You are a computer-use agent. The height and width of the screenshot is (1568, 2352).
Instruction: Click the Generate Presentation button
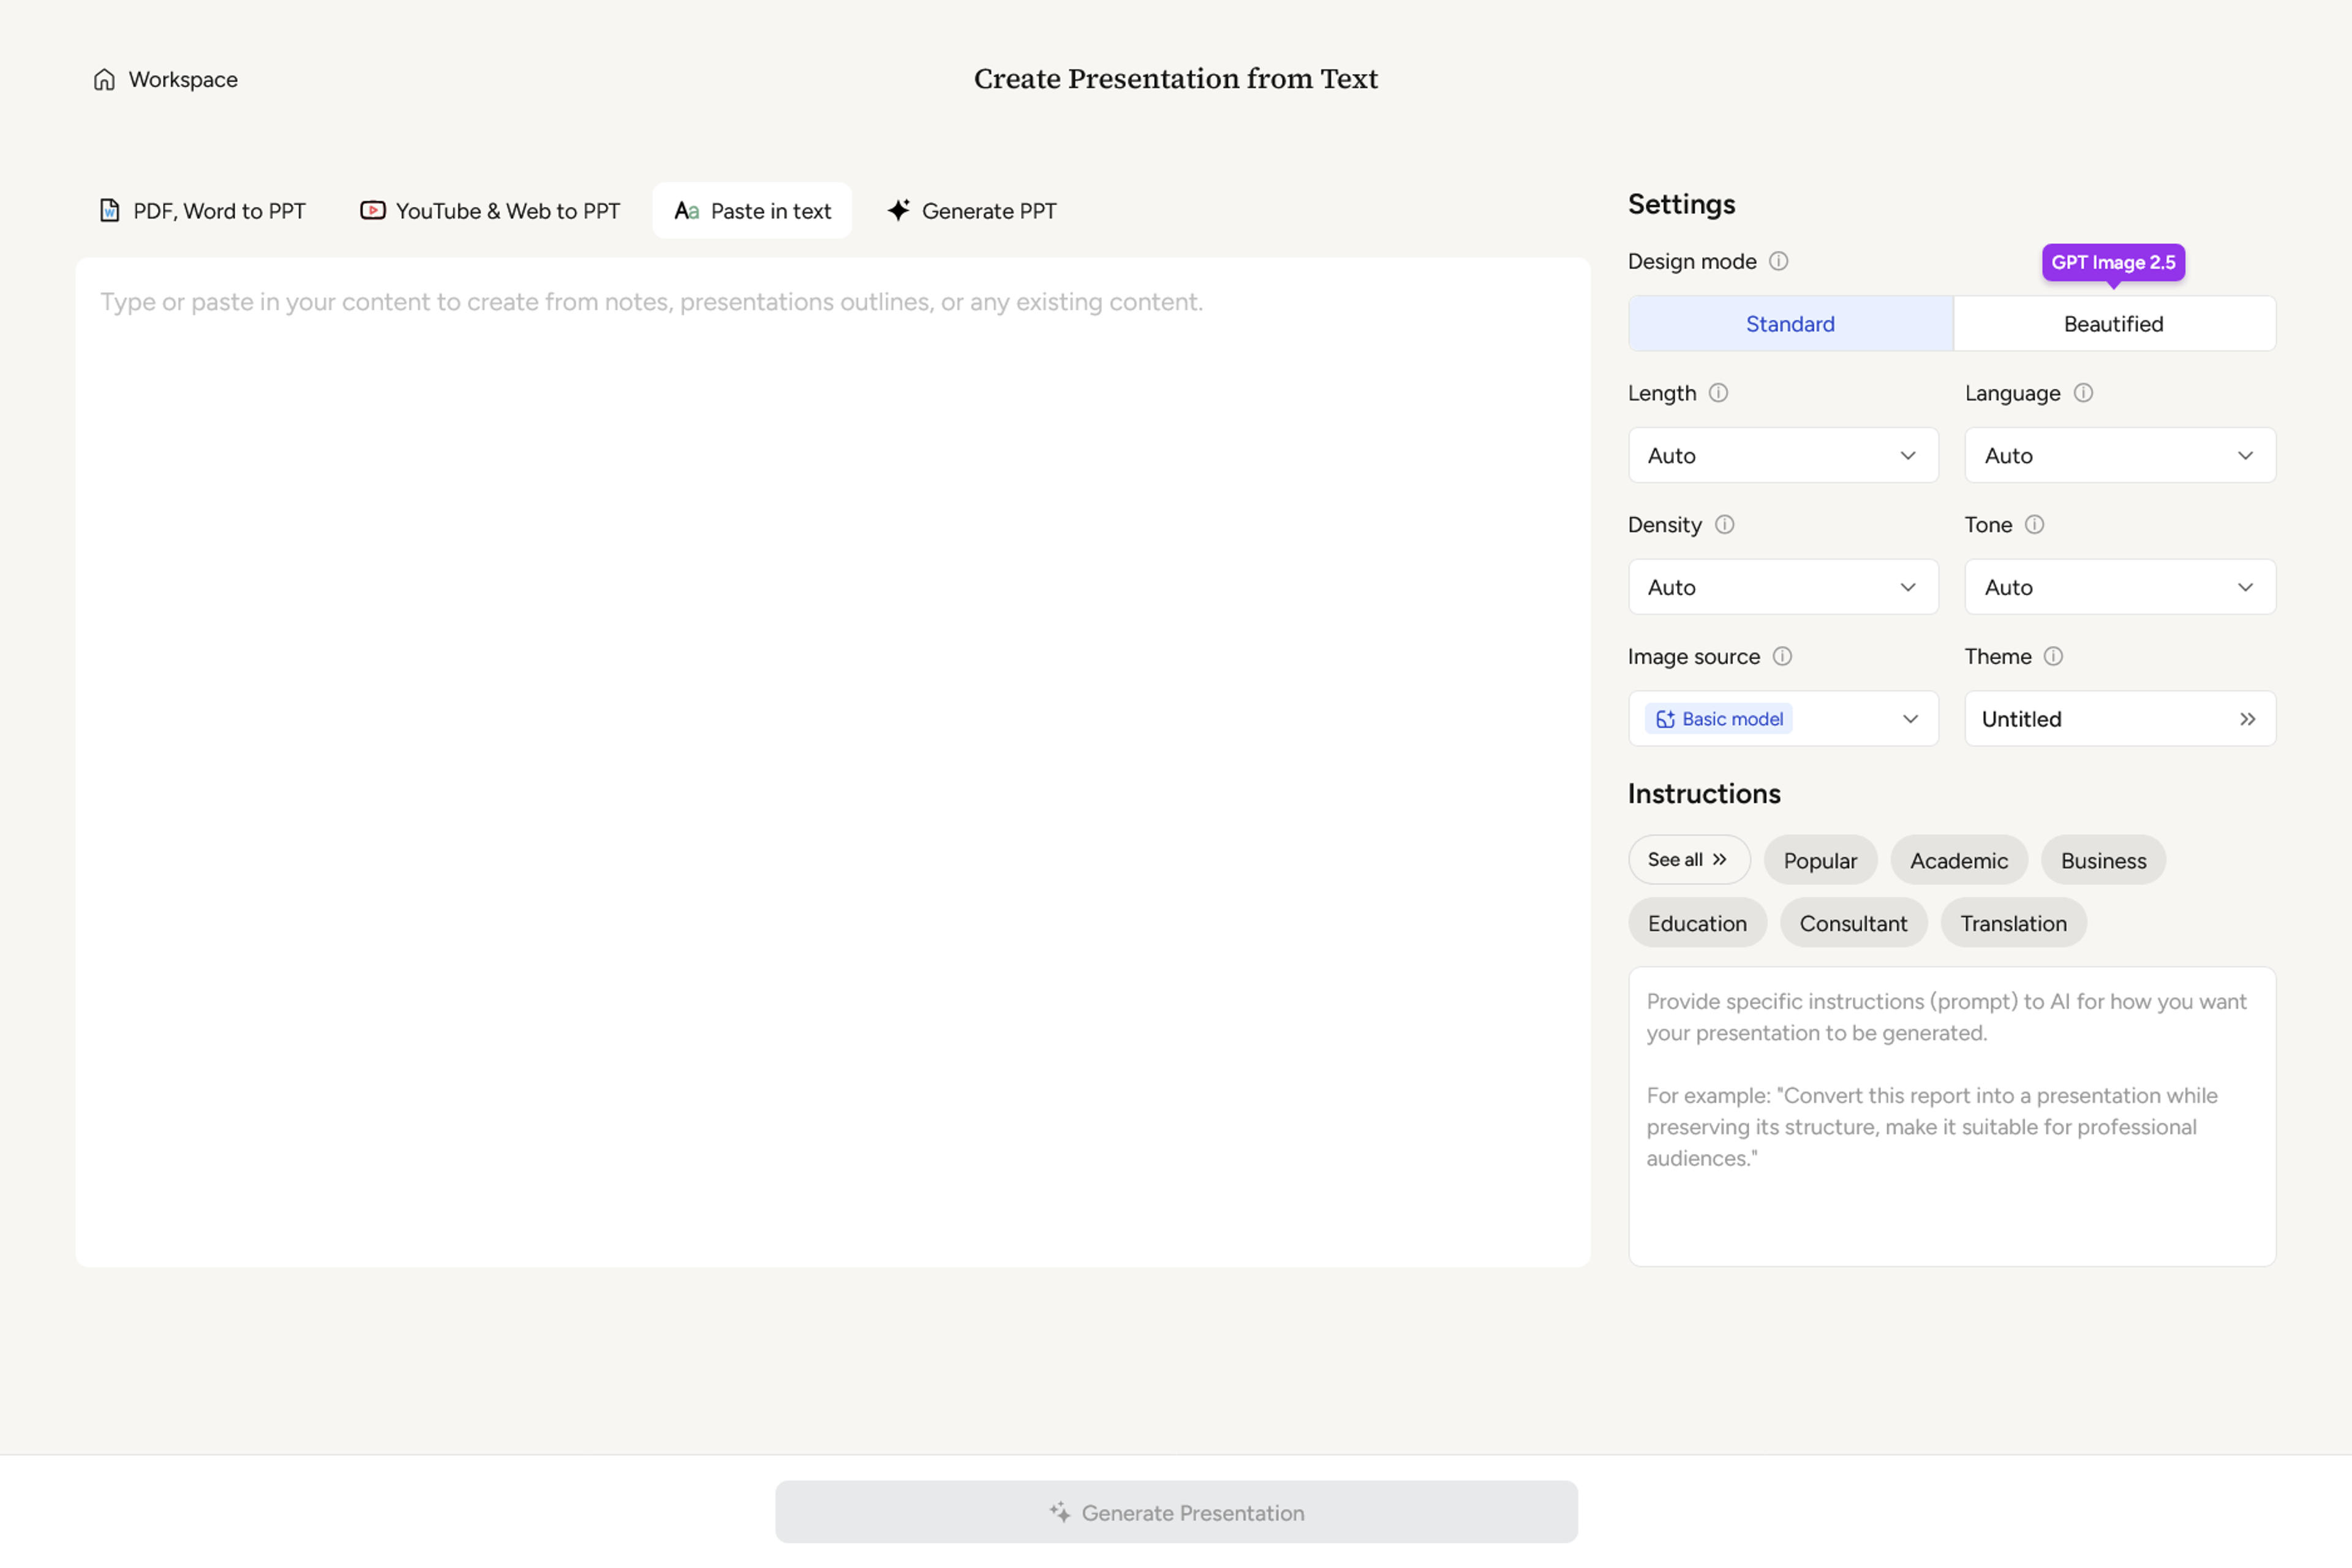tap(1176, 1512)
